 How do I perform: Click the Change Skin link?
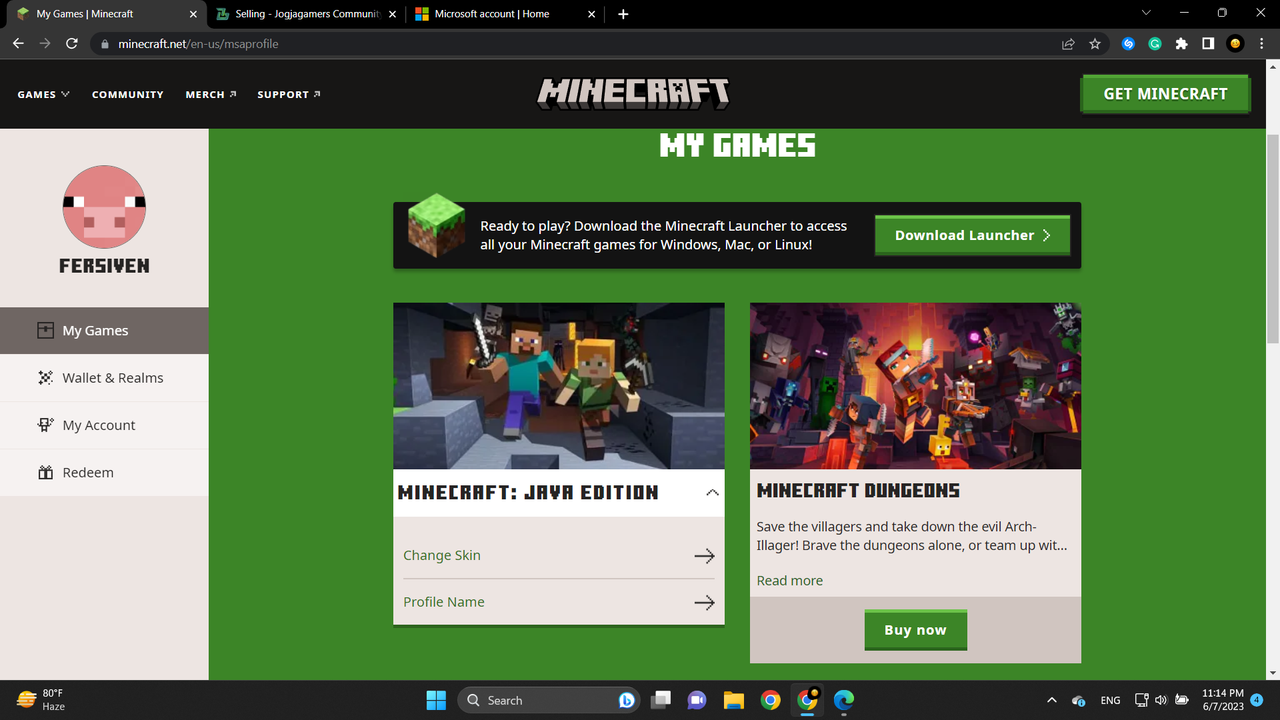tap(442, 556)
